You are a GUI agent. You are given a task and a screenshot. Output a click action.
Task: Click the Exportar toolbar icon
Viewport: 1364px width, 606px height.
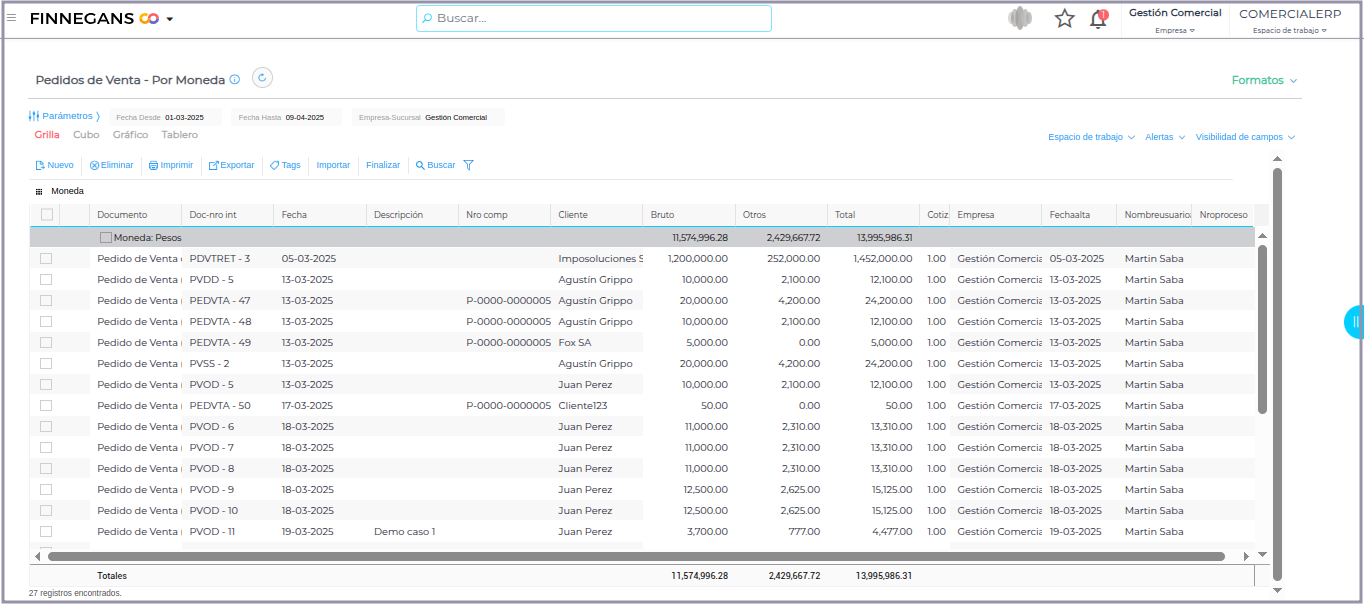231,165
